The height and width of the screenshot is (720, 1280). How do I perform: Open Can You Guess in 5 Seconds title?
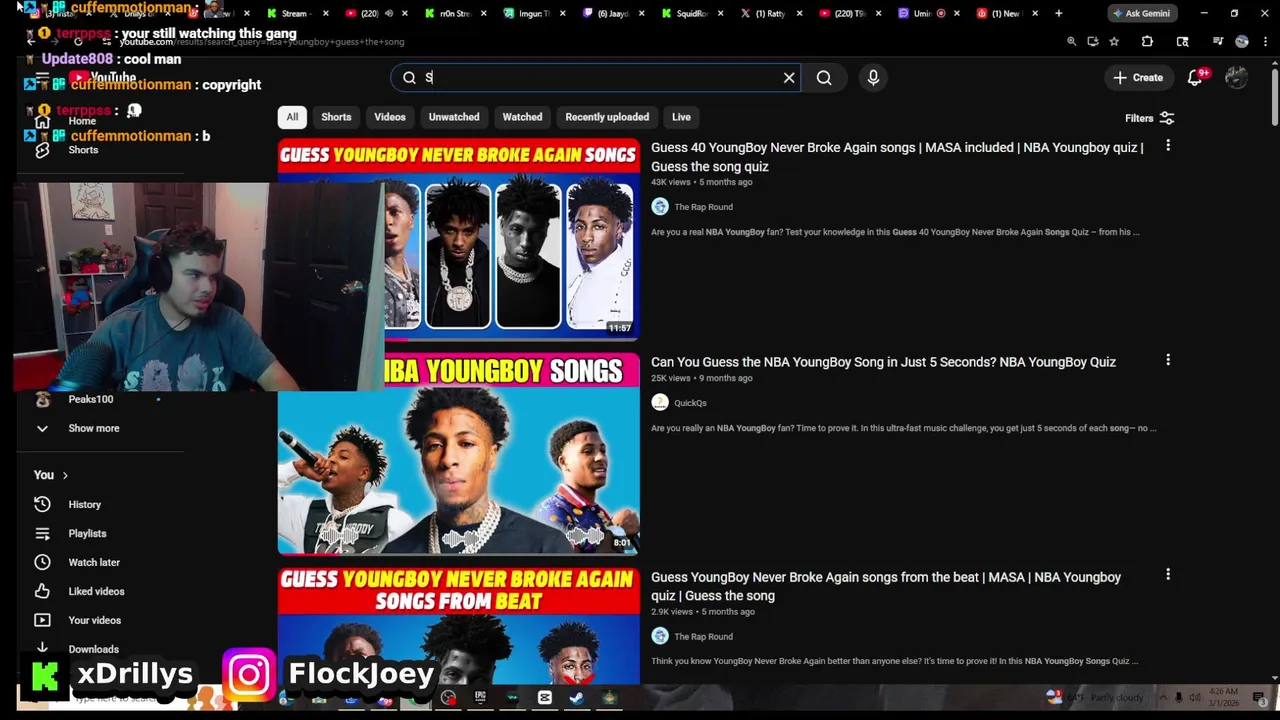[x=883, y=362]
